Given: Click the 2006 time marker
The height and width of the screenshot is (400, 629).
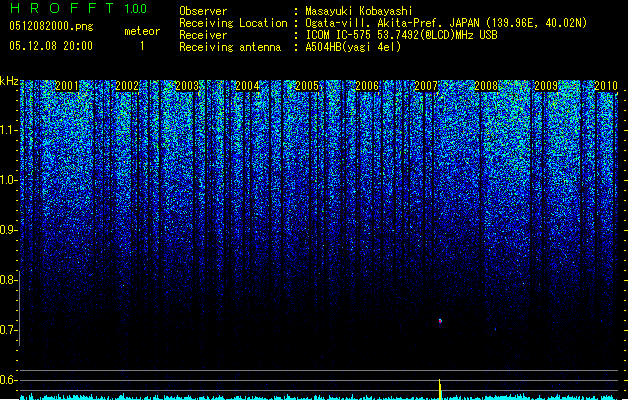Looking at the screenshot, I should point(367,86).
